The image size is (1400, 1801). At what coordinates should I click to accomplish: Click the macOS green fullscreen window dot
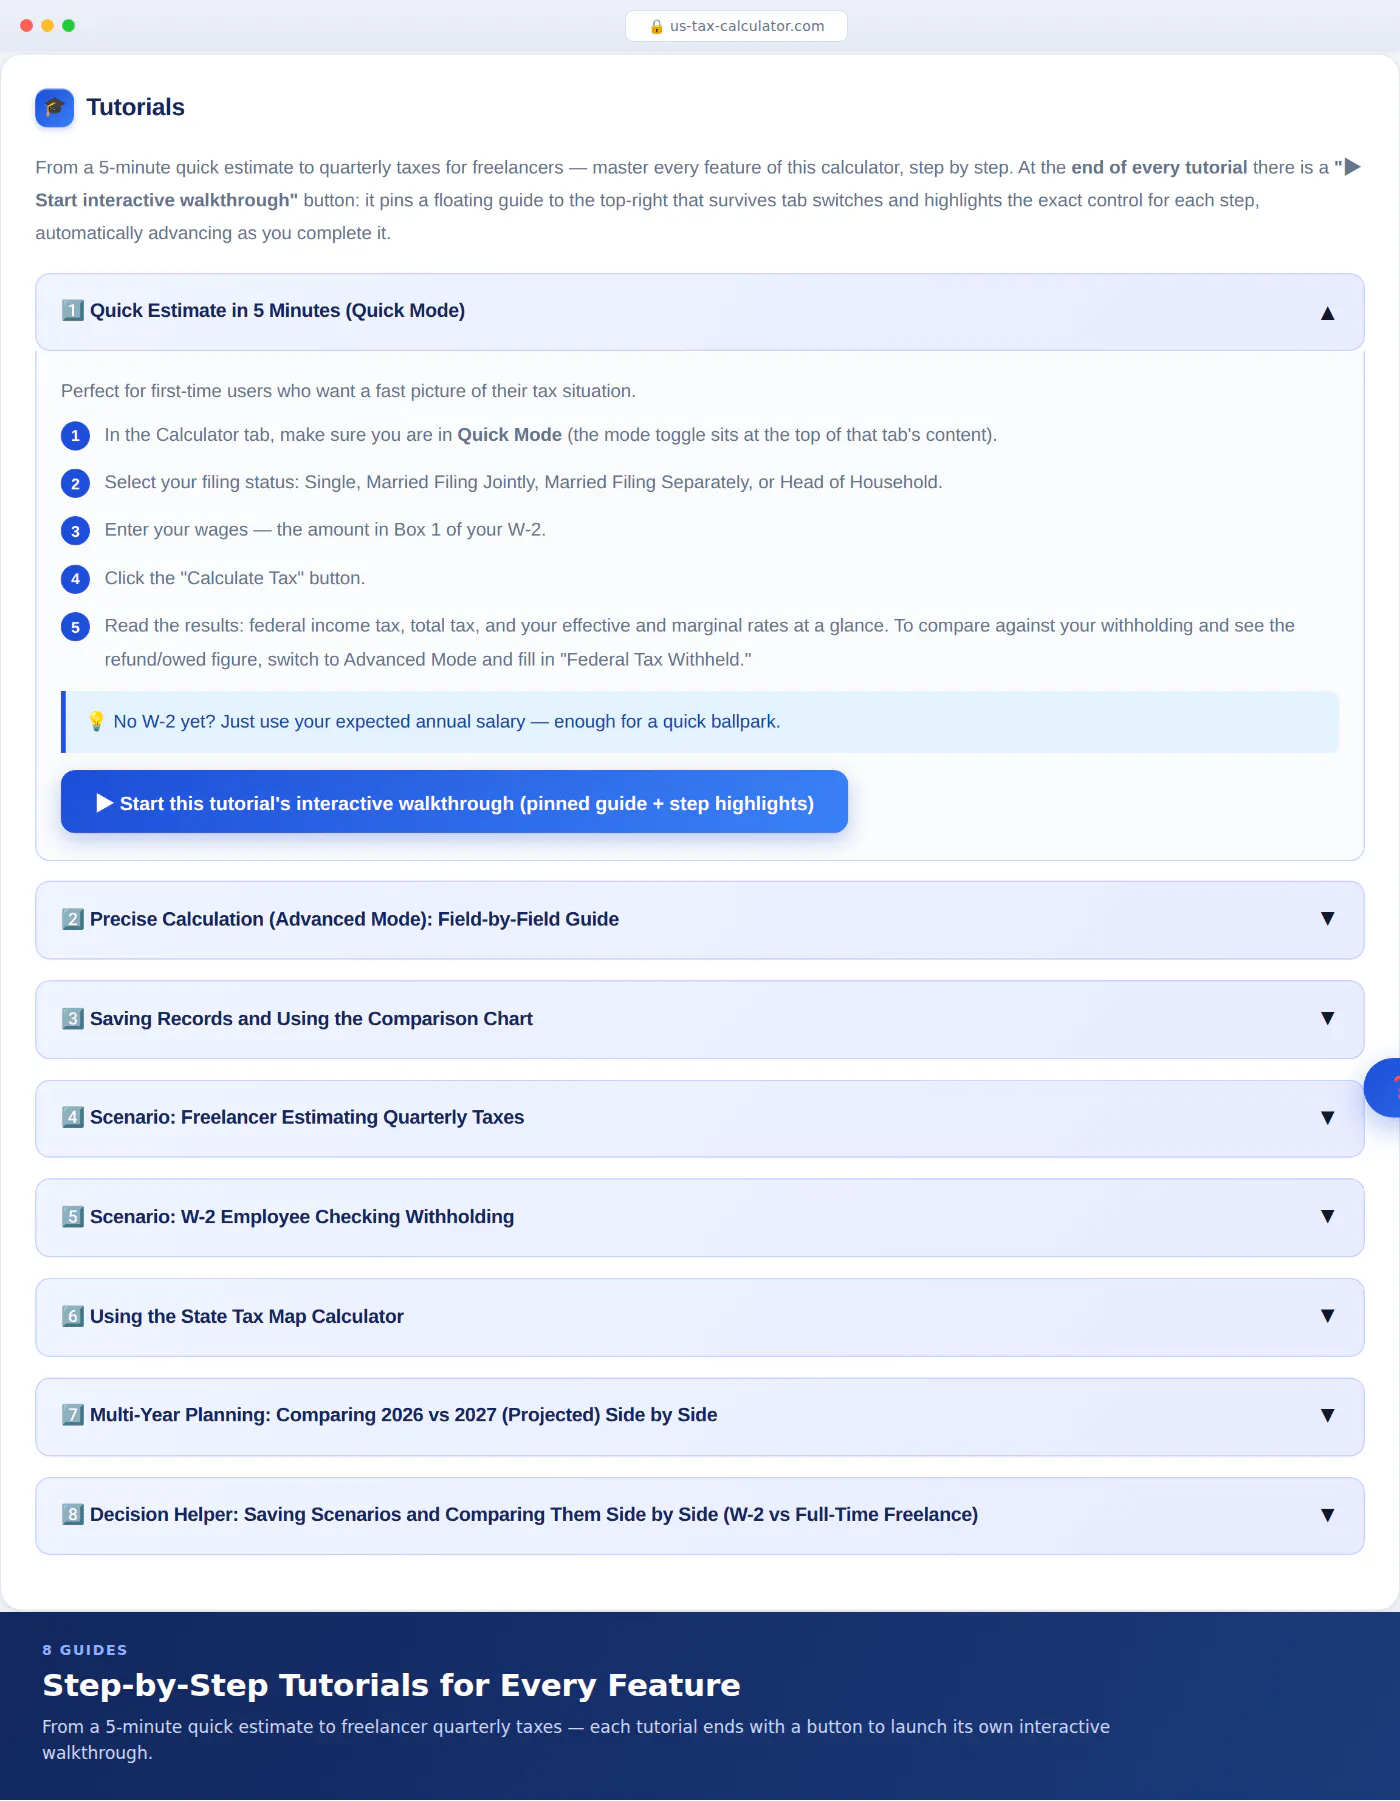point(68,26)
